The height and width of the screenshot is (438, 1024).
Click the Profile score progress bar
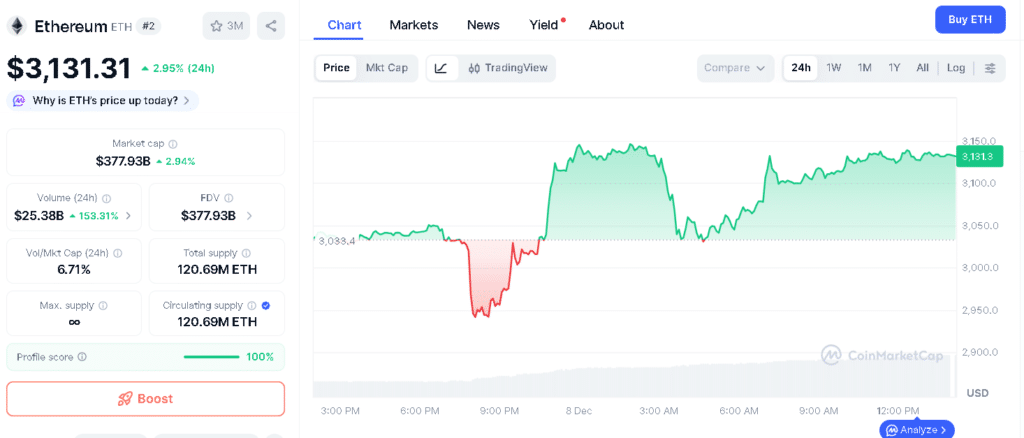212,357
